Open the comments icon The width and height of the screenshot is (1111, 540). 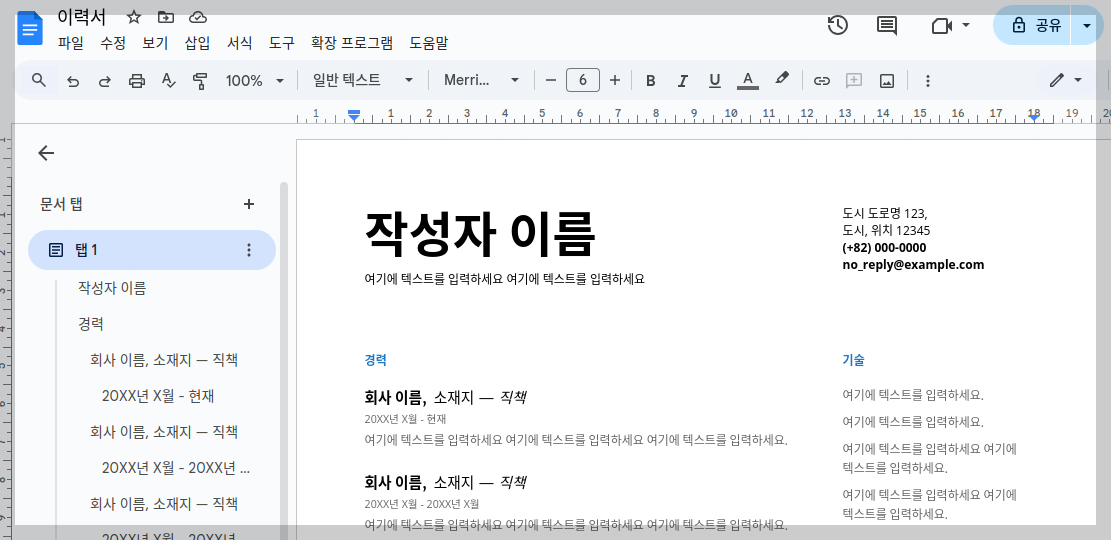click(886, 26)
